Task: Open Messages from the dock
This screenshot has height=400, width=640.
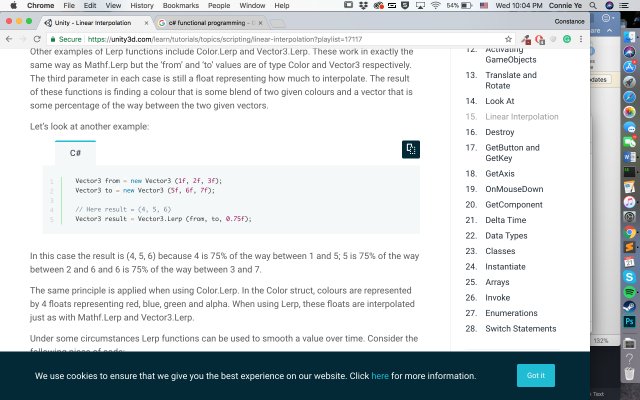Action: (629, 127)
